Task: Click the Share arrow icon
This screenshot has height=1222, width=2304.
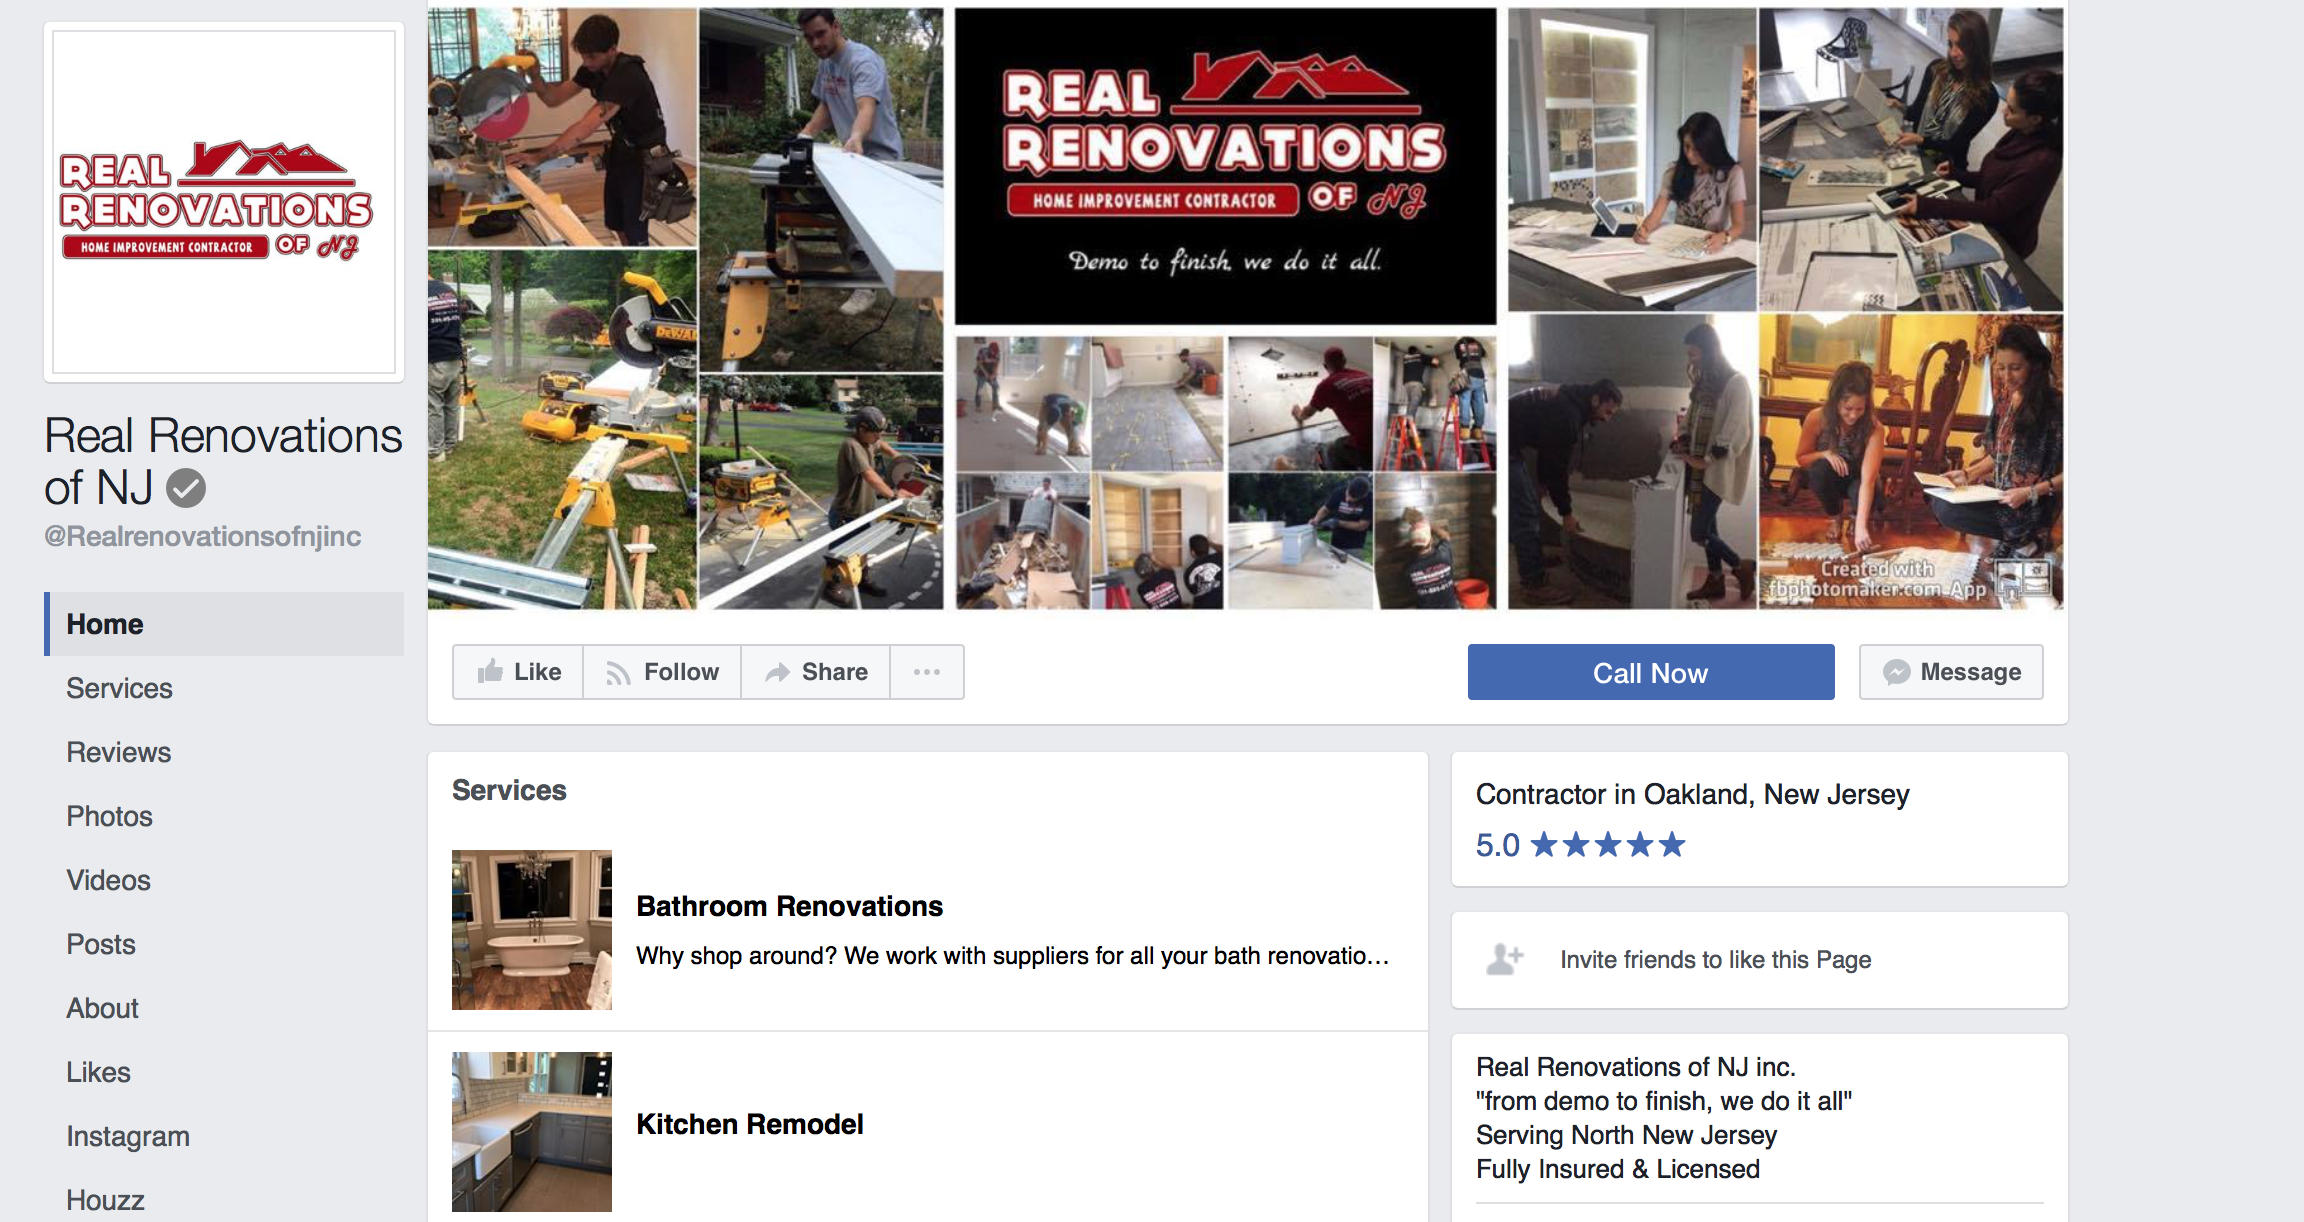Action: (x=777, y=673)
